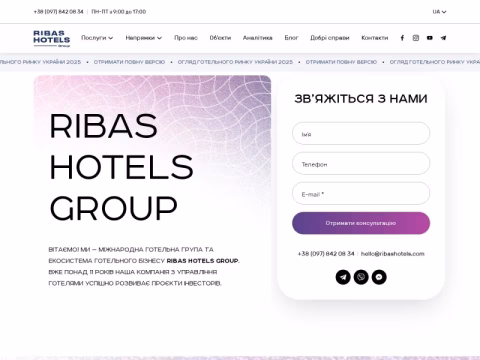The width and height of the screenshot is (480, 360).
Task: Expand the Напрямки dropdown menu
Action: click(144, 38)
